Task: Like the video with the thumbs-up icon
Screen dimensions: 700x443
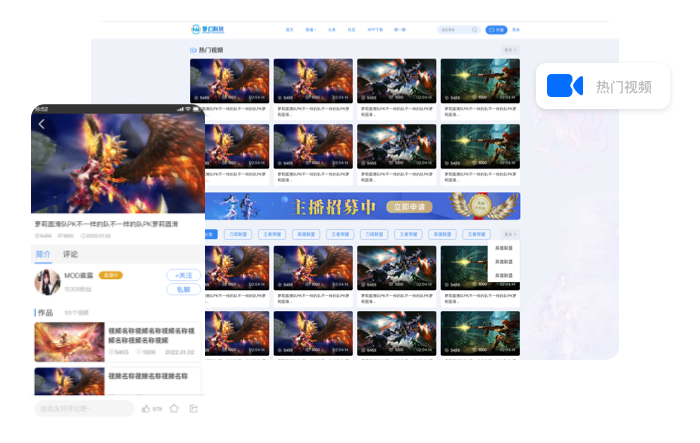Action: coord(146,409)
